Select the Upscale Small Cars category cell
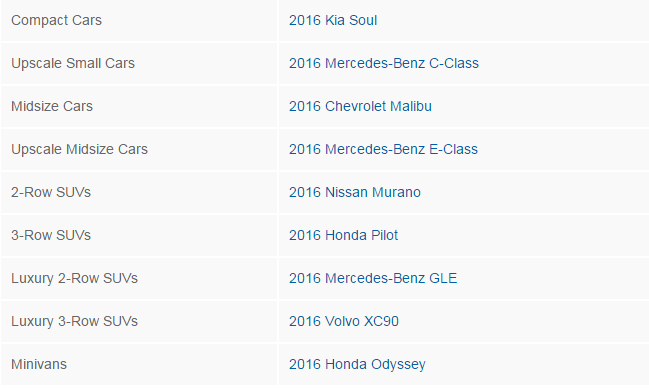 coord(139,63)
